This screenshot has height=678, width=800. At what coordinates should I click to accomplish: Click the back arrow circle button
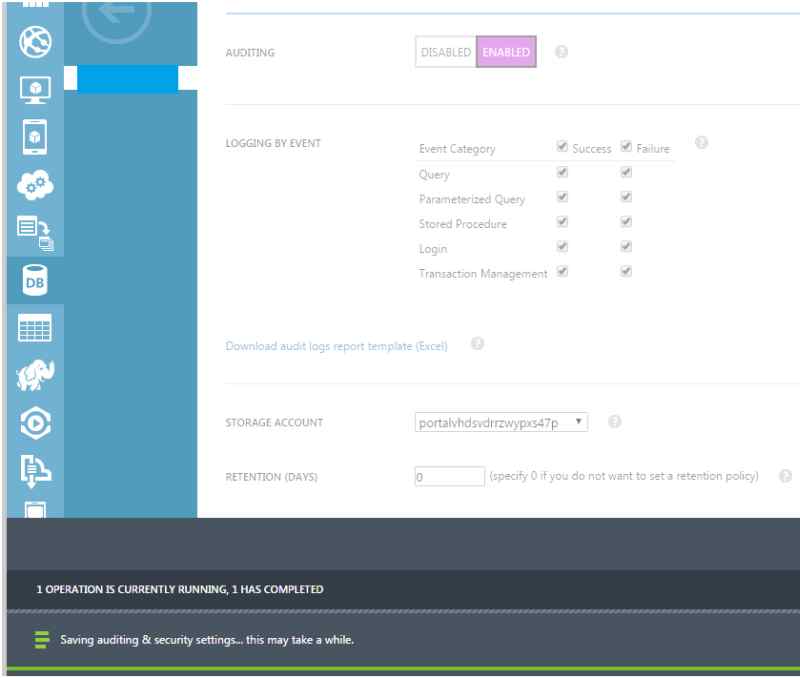tap(116, 15)
